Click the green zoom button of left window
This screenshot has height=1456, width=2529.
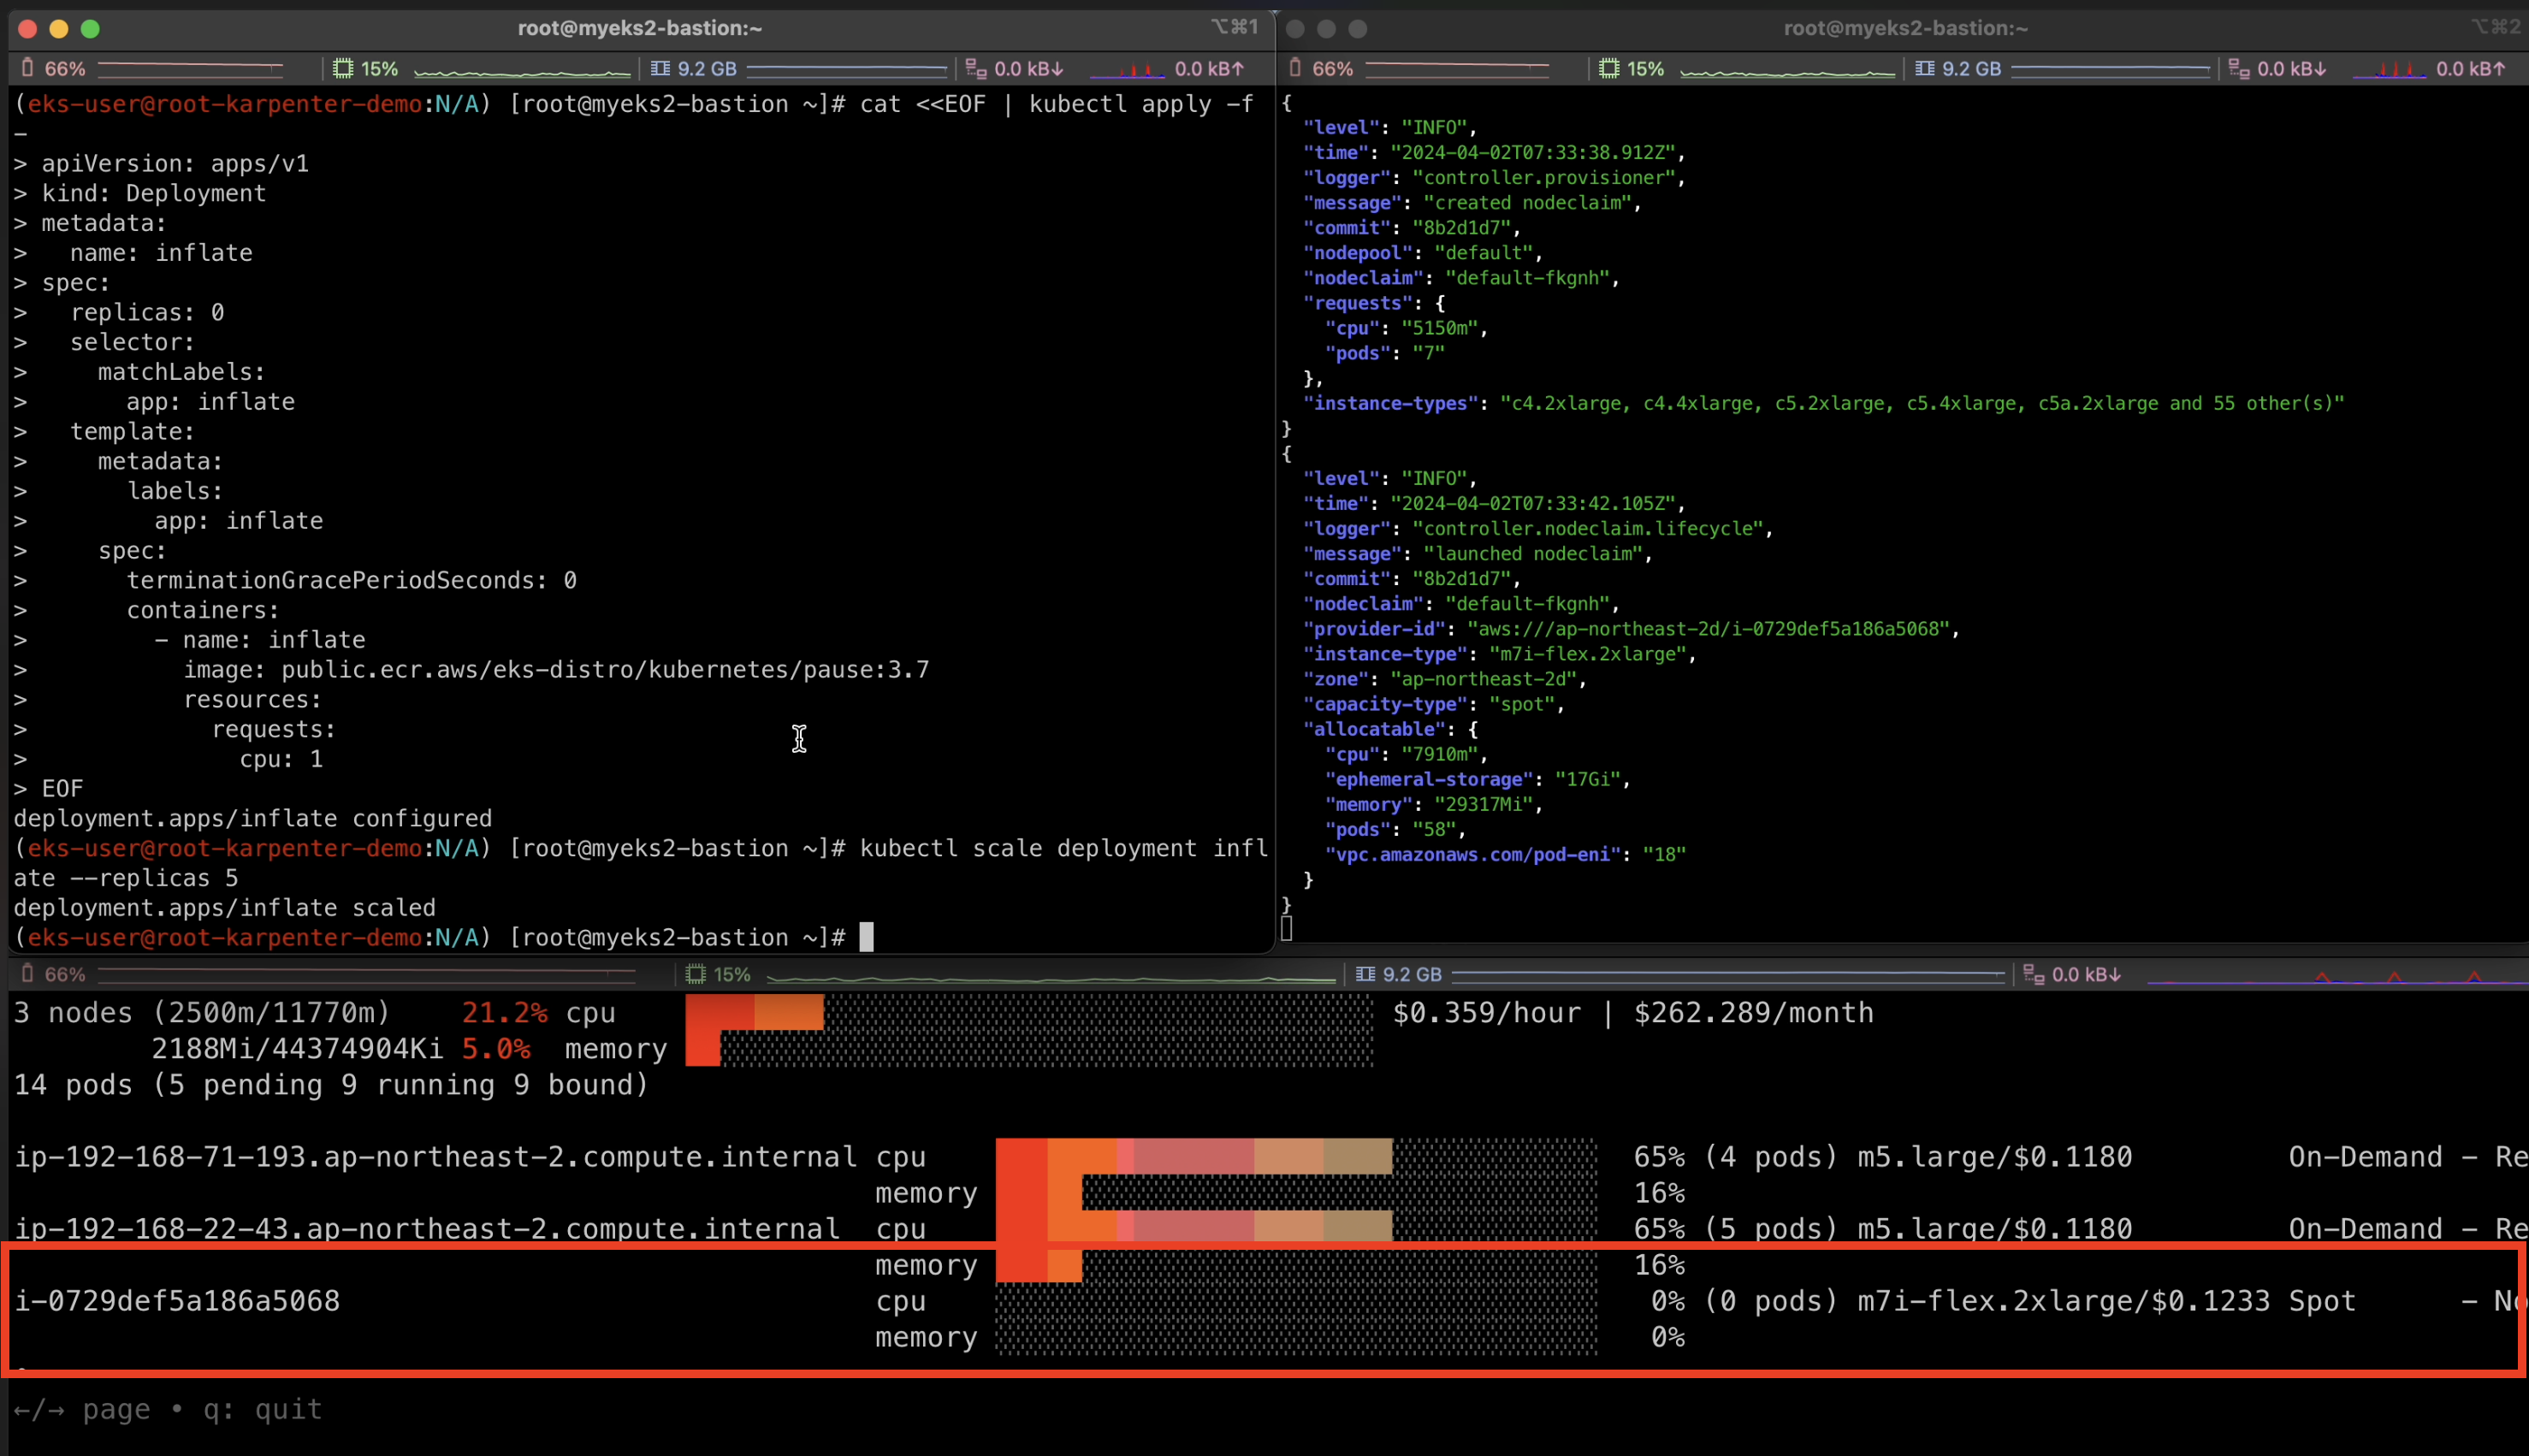click(90, 29)
